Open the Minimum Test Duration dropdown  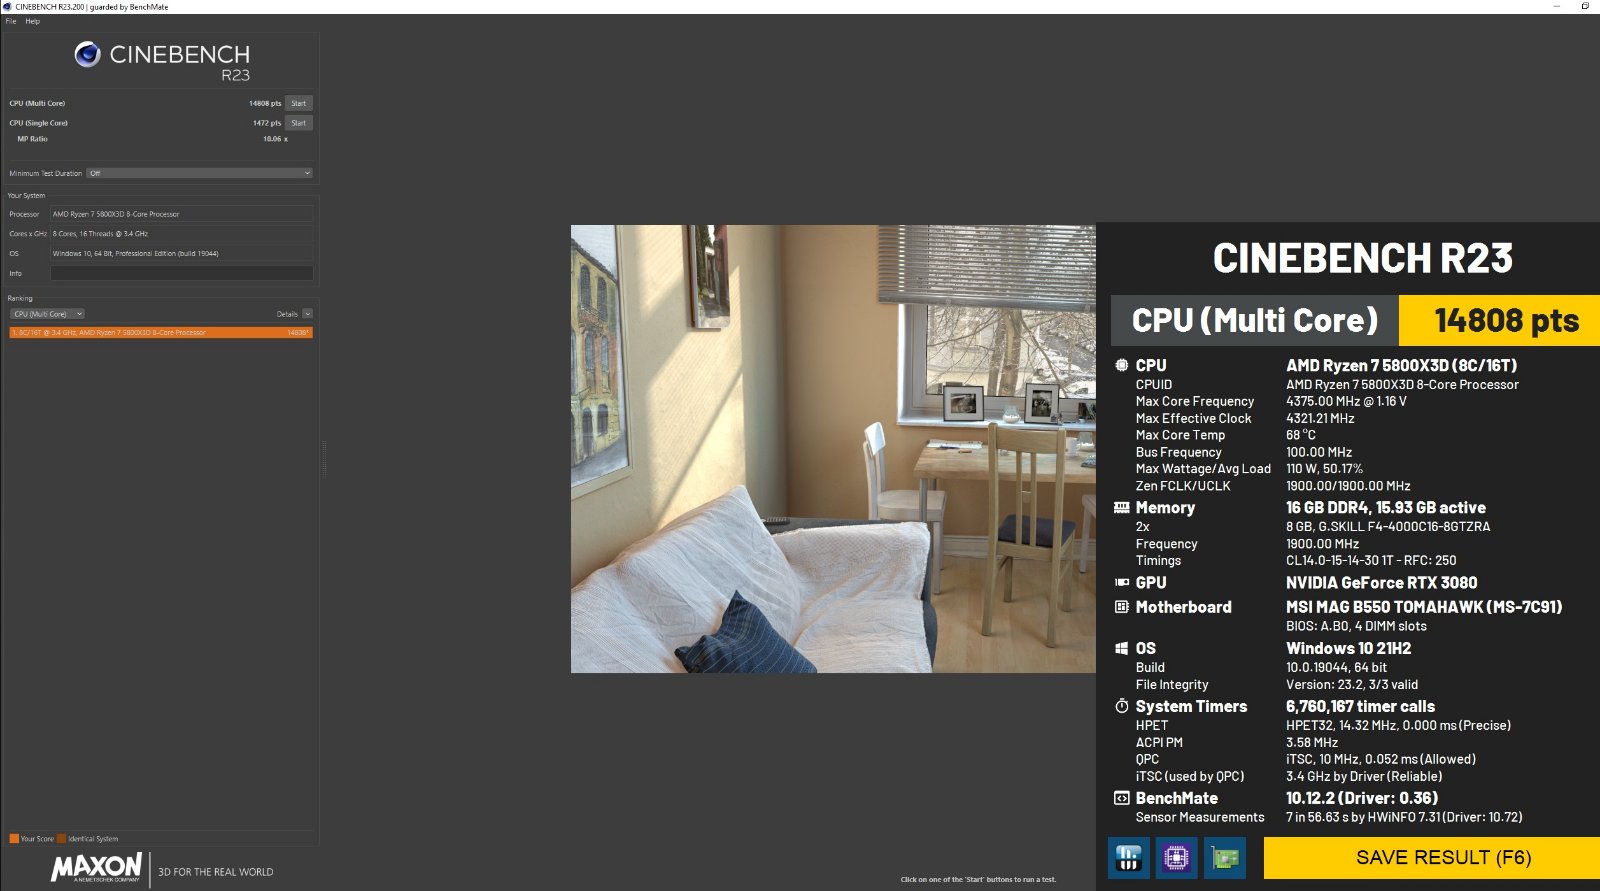200,173
